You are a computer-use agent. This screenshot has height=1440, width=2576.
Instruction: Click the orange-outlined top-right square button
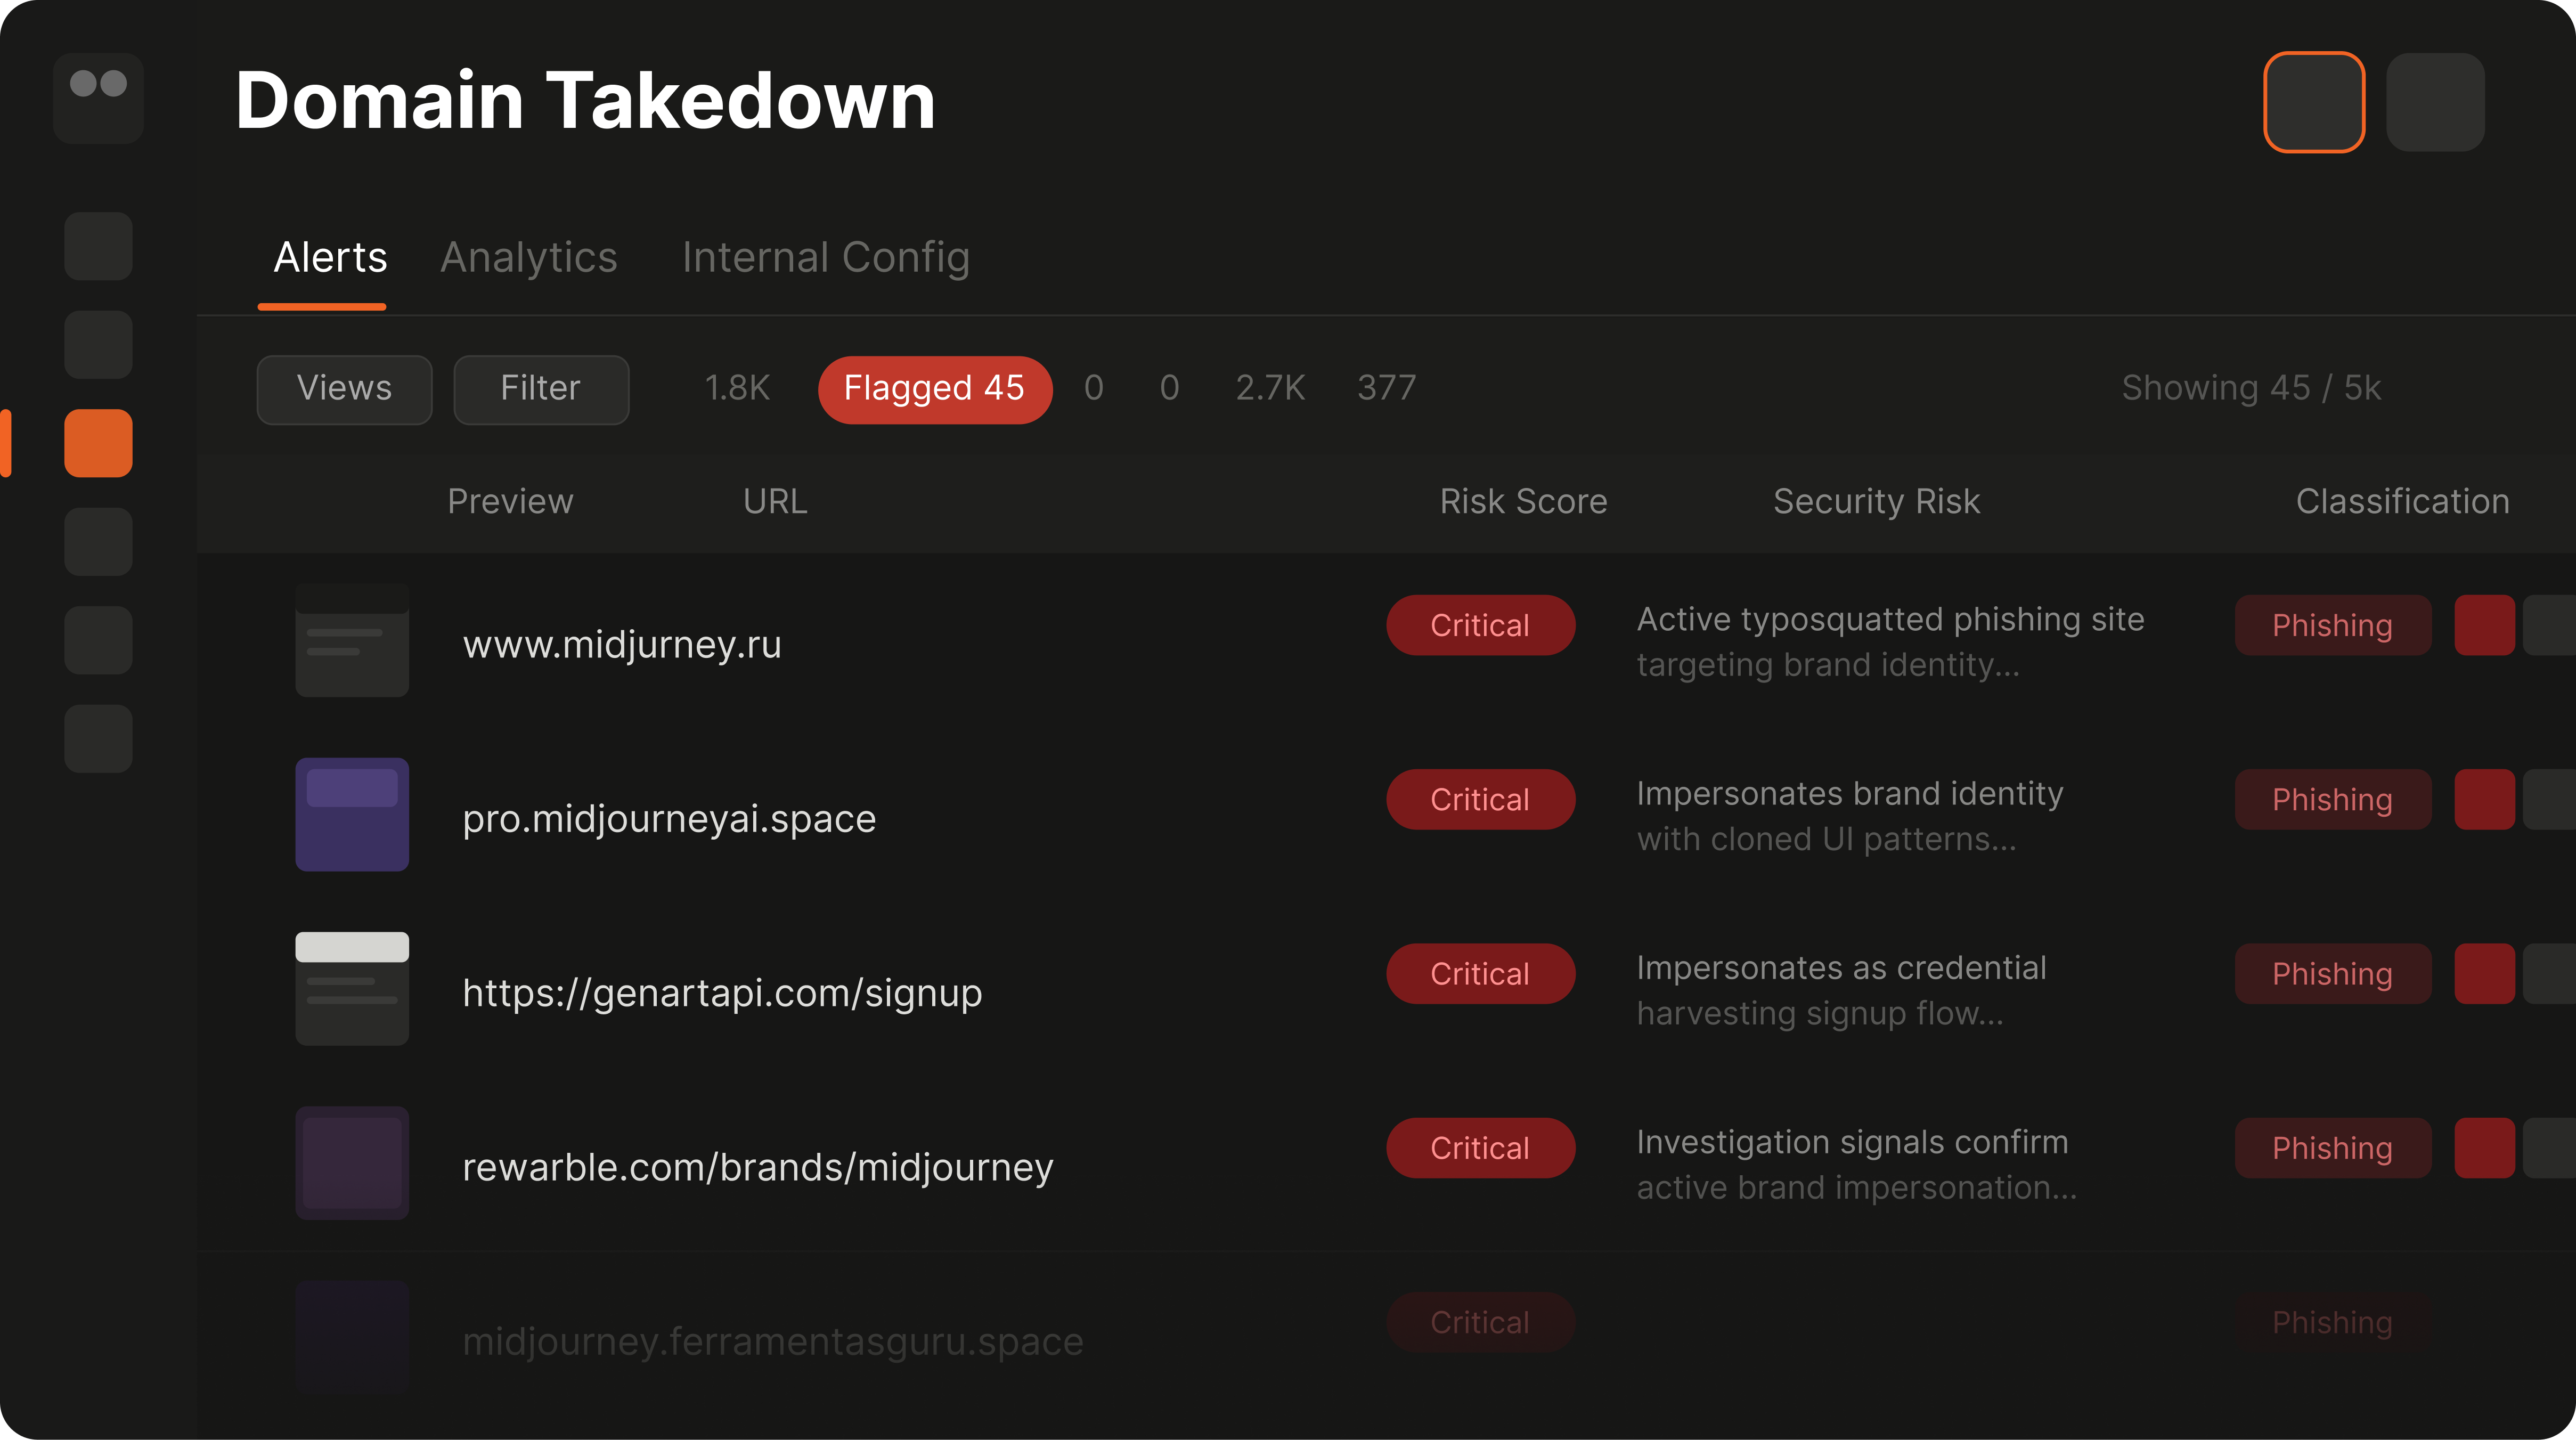pyautogui.click(x=2314, y=102)
